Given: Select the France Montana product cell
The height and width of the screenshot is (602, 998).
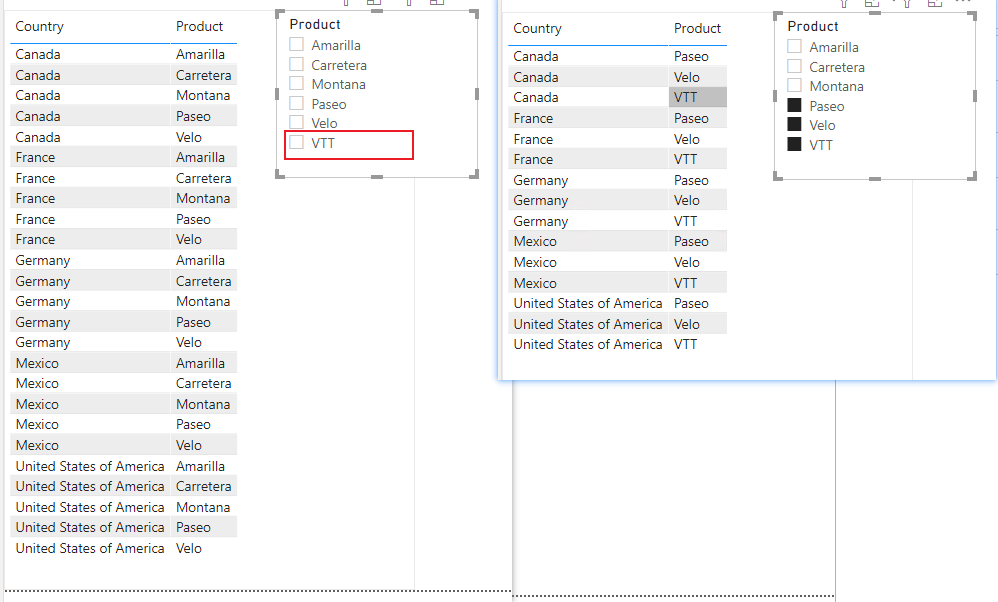Looking at the screenshot, I should click(204, 199).
